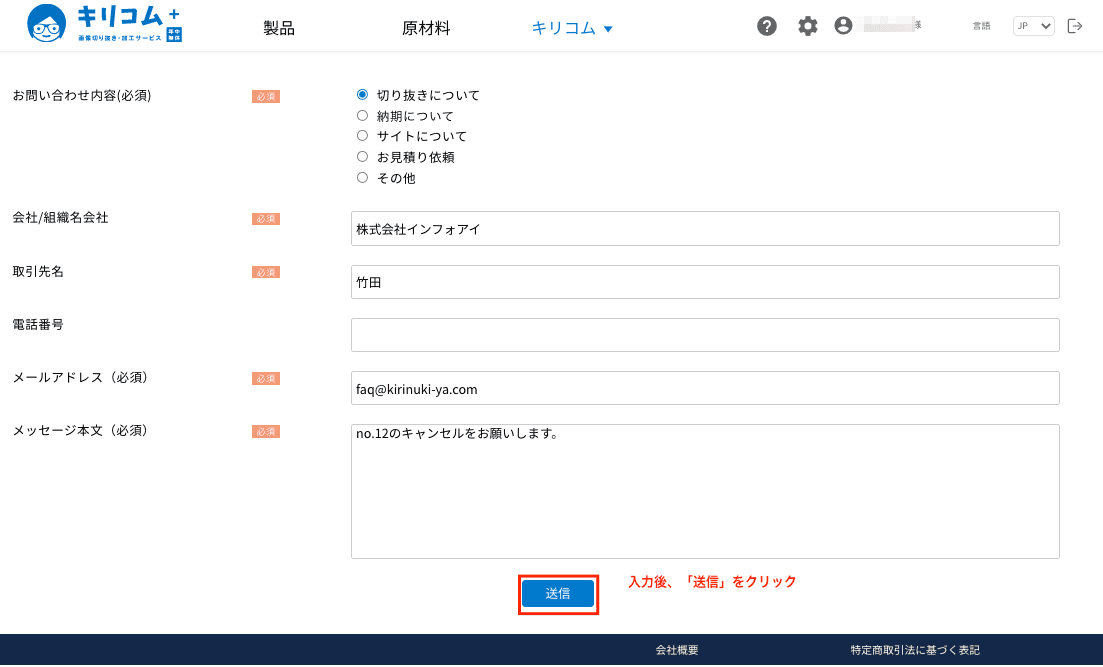Log out using the exit icon
The image size is (1103, 667).
coord(1075,26)
